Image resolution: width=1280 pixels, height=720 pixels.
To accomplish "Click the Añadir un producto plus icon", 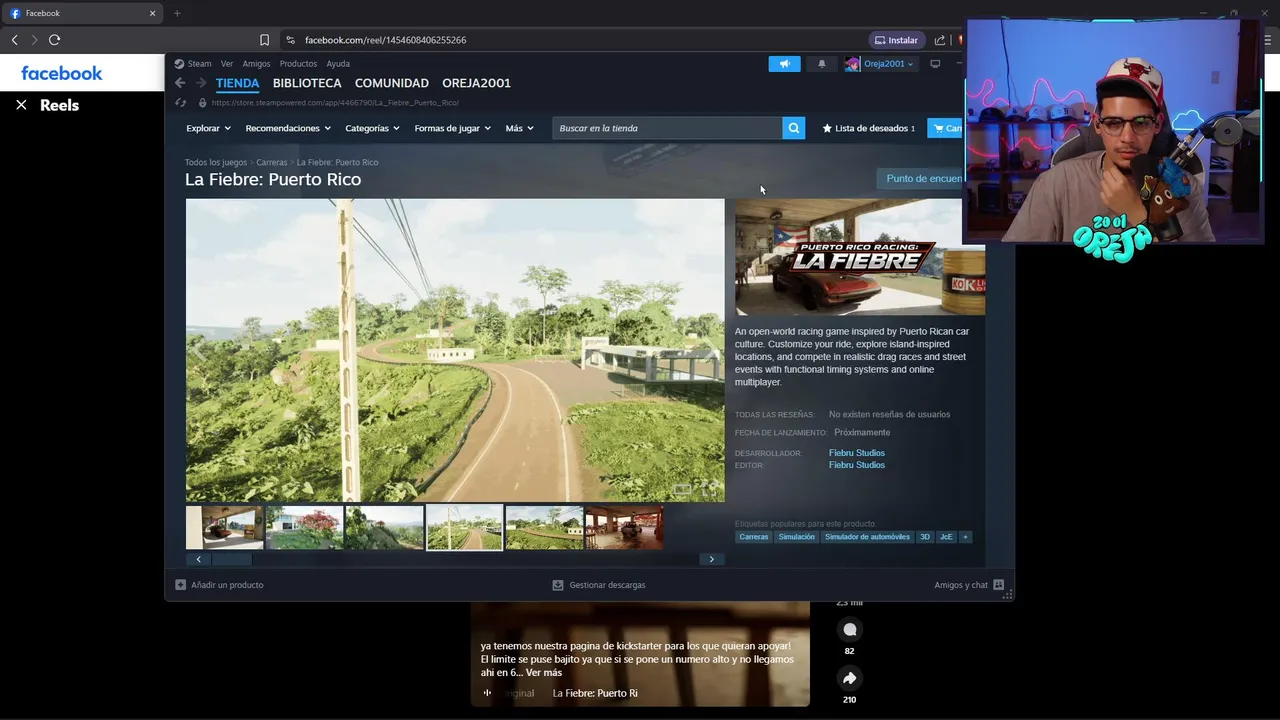I will [x=180, y=585].
